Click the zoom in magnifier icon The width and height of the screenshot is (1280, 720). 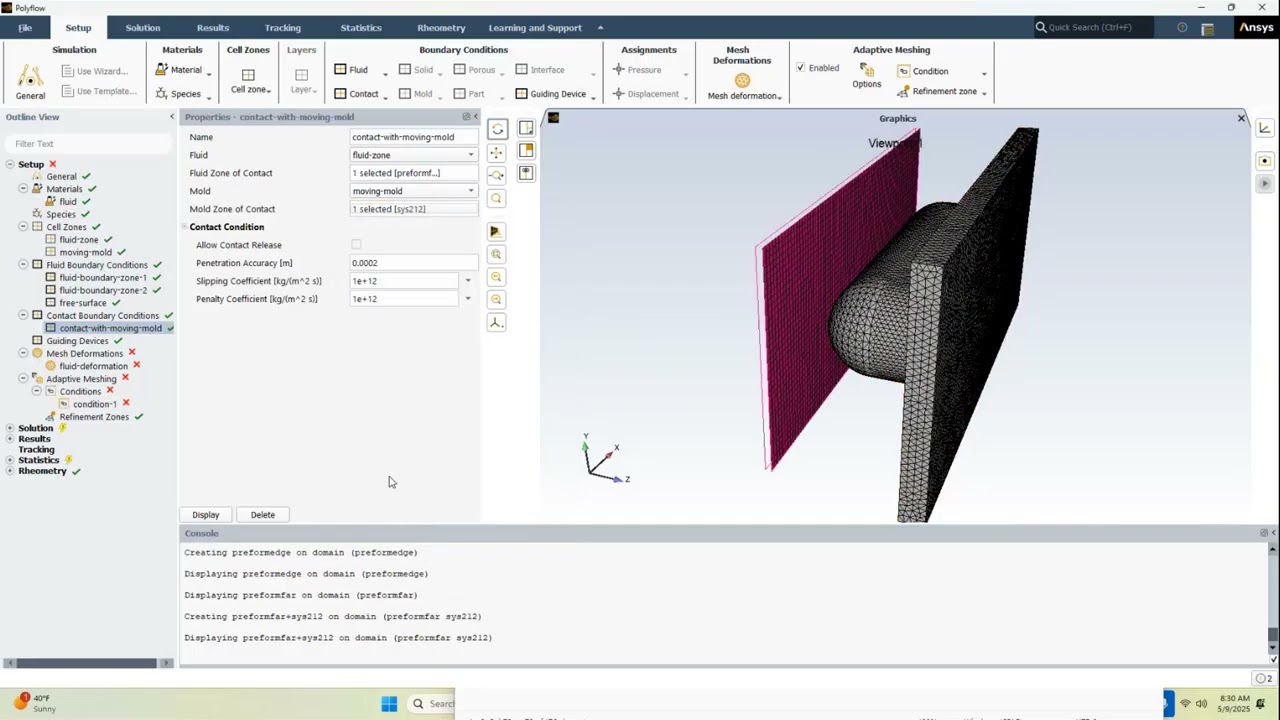pos(495,277)
